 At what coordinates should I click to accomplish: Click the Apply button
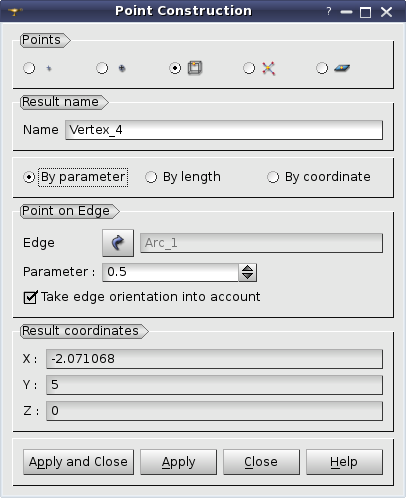tap(178, 462)
